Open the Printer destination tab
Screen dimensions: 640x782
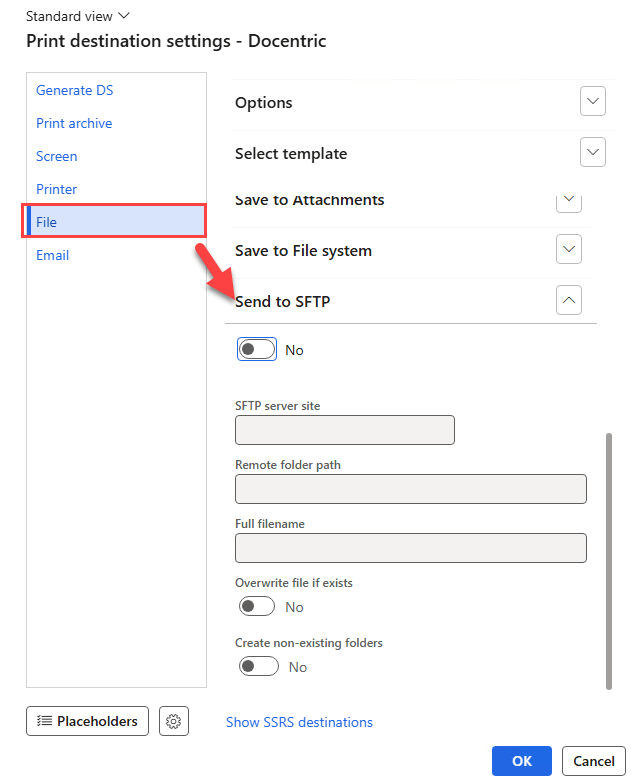[x=57, y=189]
